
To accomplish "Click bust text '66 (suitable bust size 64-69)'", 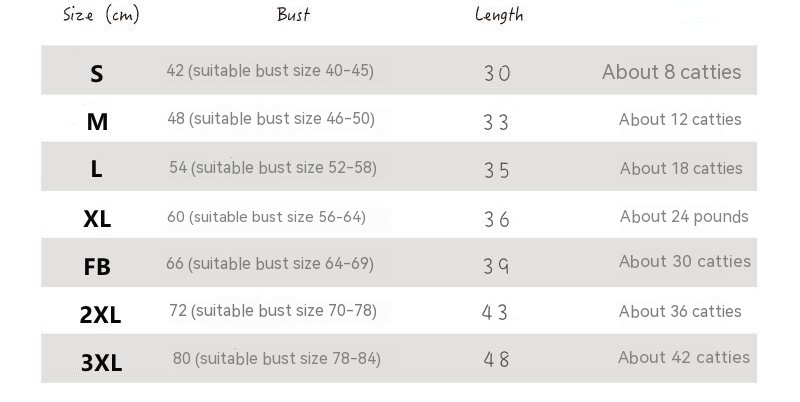I will (270, 264).
